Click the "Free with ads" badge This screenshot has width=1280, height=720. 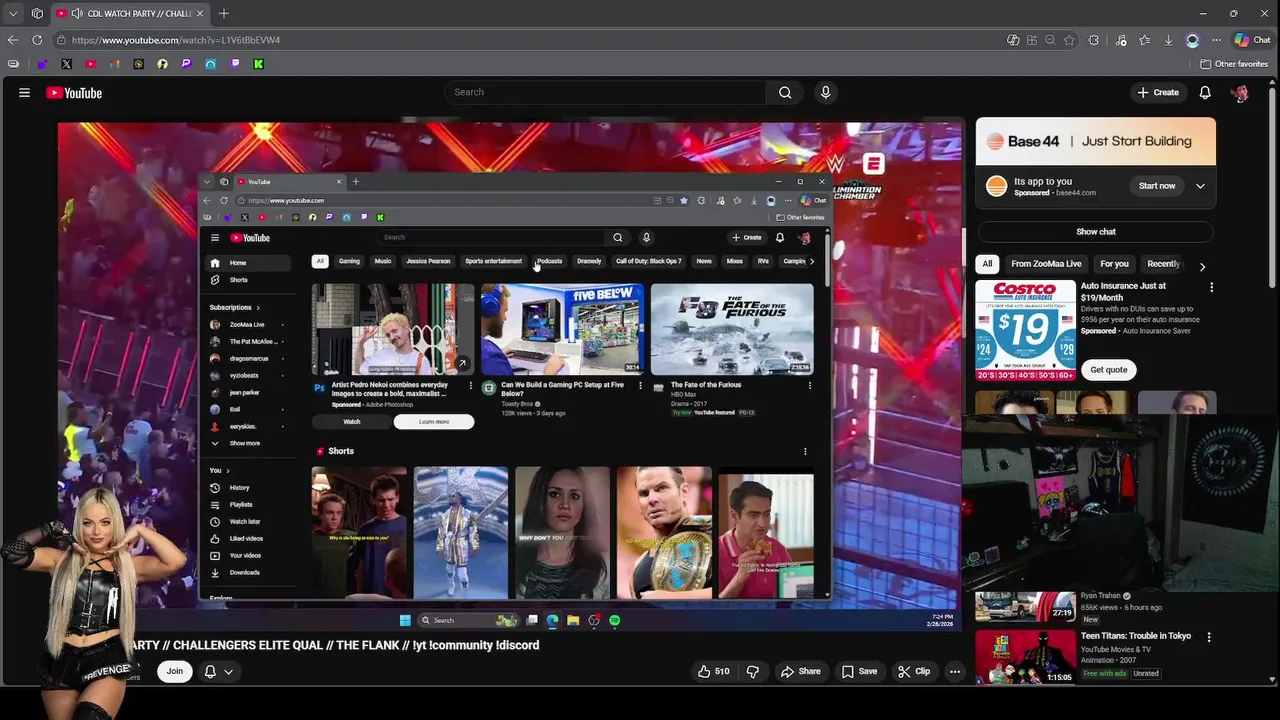(1105, 674)
